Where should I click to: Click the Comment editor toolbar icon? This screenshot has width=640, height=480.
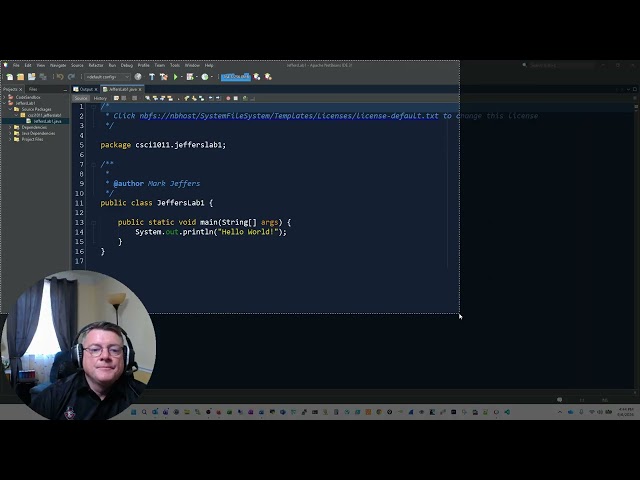tap(245, 98)
